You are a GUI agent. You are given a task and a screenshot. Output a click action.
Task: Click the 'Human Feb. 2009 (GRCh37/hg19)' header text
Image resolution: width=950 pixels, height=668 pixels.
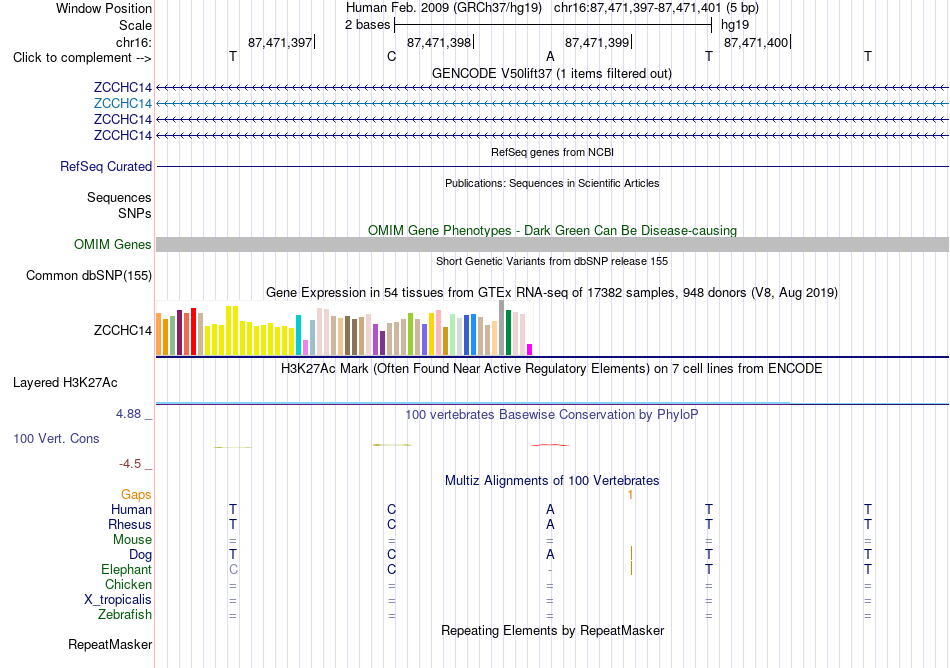pos(444,8)
